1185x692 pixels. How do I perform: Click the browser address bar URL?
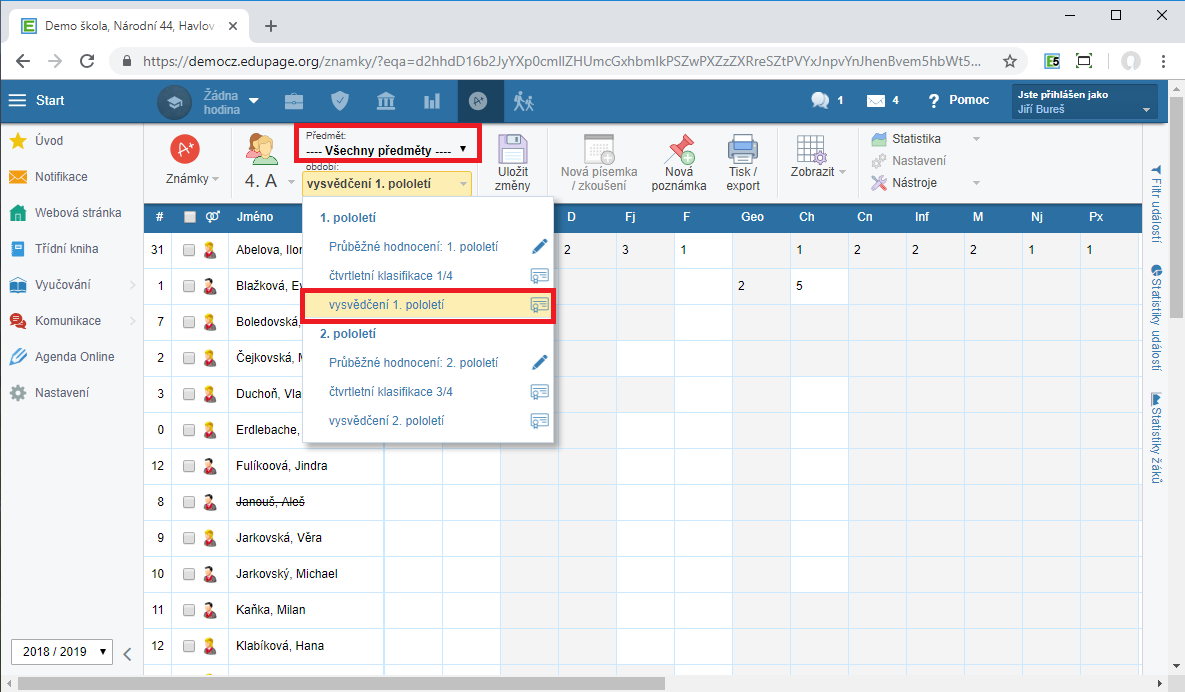(562, 61)
